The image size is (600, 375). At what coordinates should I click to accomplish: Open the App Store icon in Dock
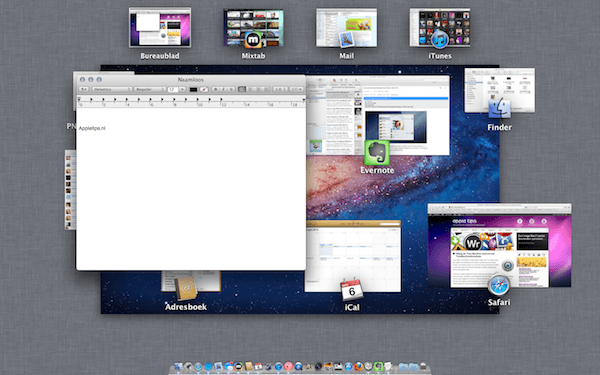pos(349,367)
